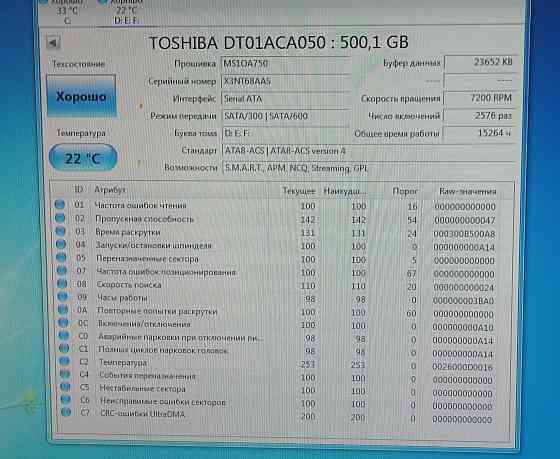Viewport: 560px width, 459px height.
Task: Click the Порог column header
Action: 405,191
